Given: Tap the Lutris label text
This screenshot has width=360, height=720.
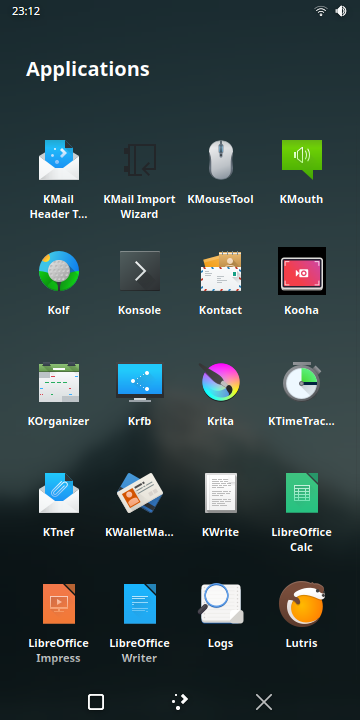Looking at the screenshot, I should tap(302, 643).
